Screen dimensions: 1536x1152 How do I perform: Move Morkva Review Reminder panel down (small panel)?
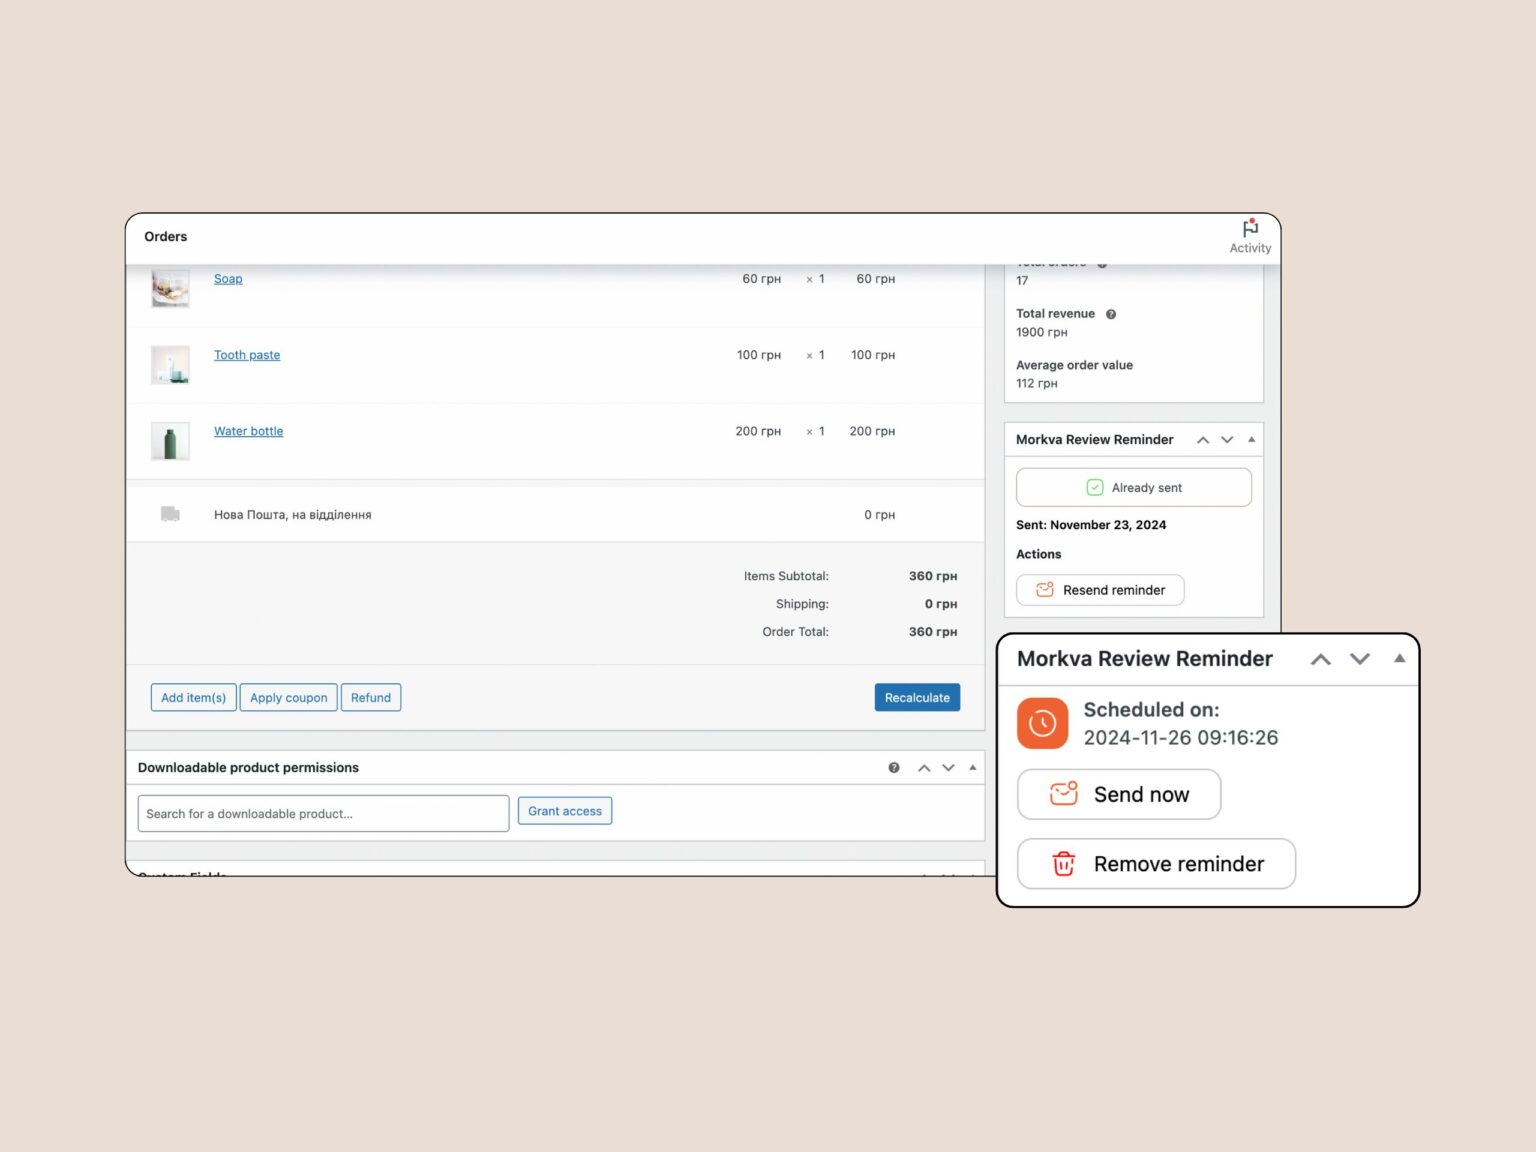point(1227,440)
